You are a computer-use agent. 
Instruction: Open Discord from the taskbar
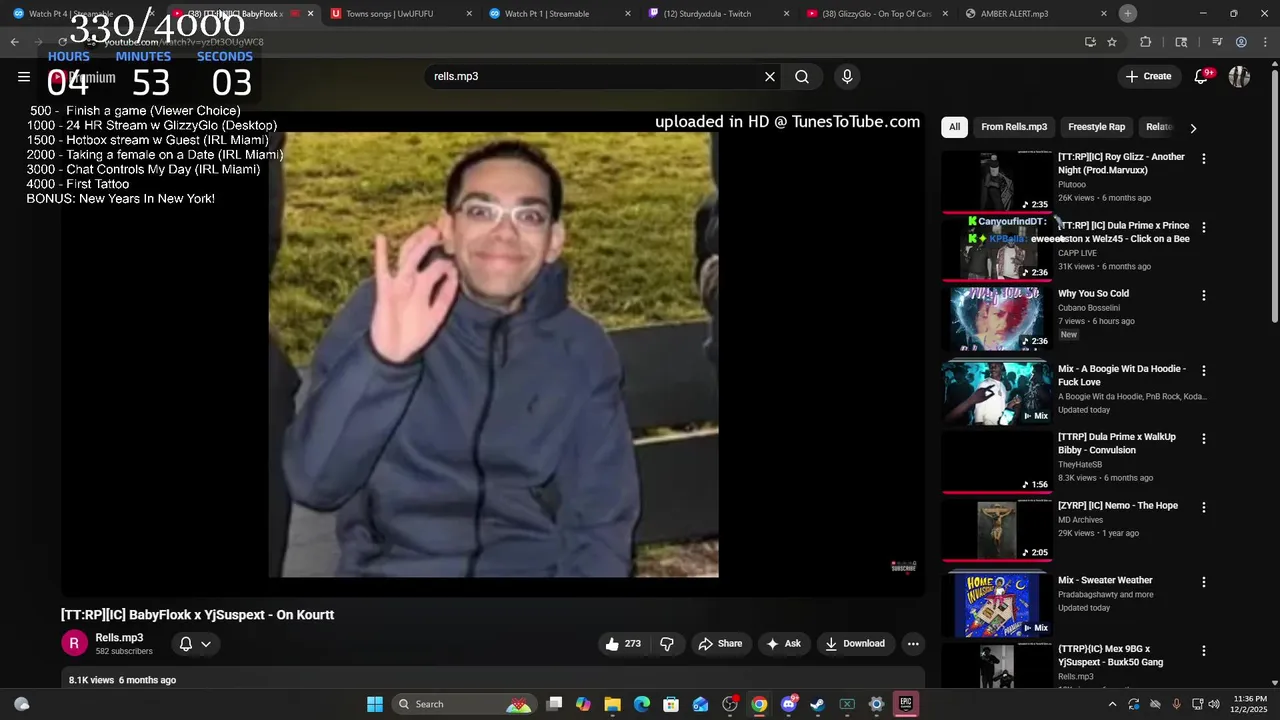pyautogui.click(x=788, y=704)
